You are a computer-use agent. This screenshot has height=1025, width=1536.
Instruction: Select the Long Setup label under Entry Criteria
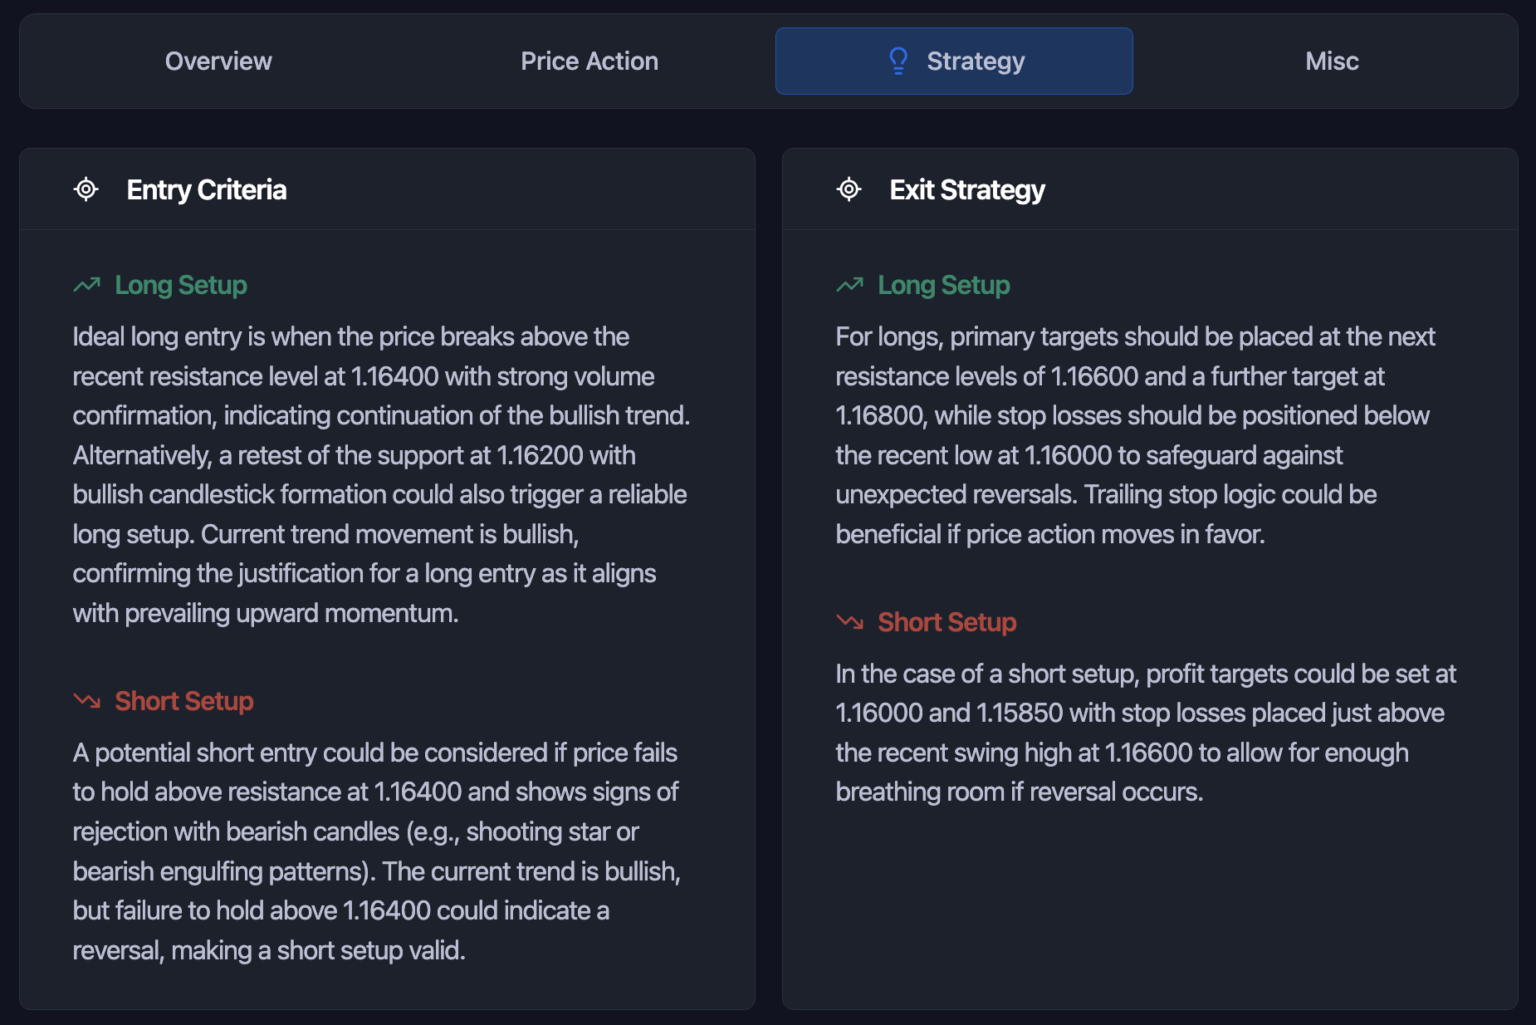click(181, 284)
